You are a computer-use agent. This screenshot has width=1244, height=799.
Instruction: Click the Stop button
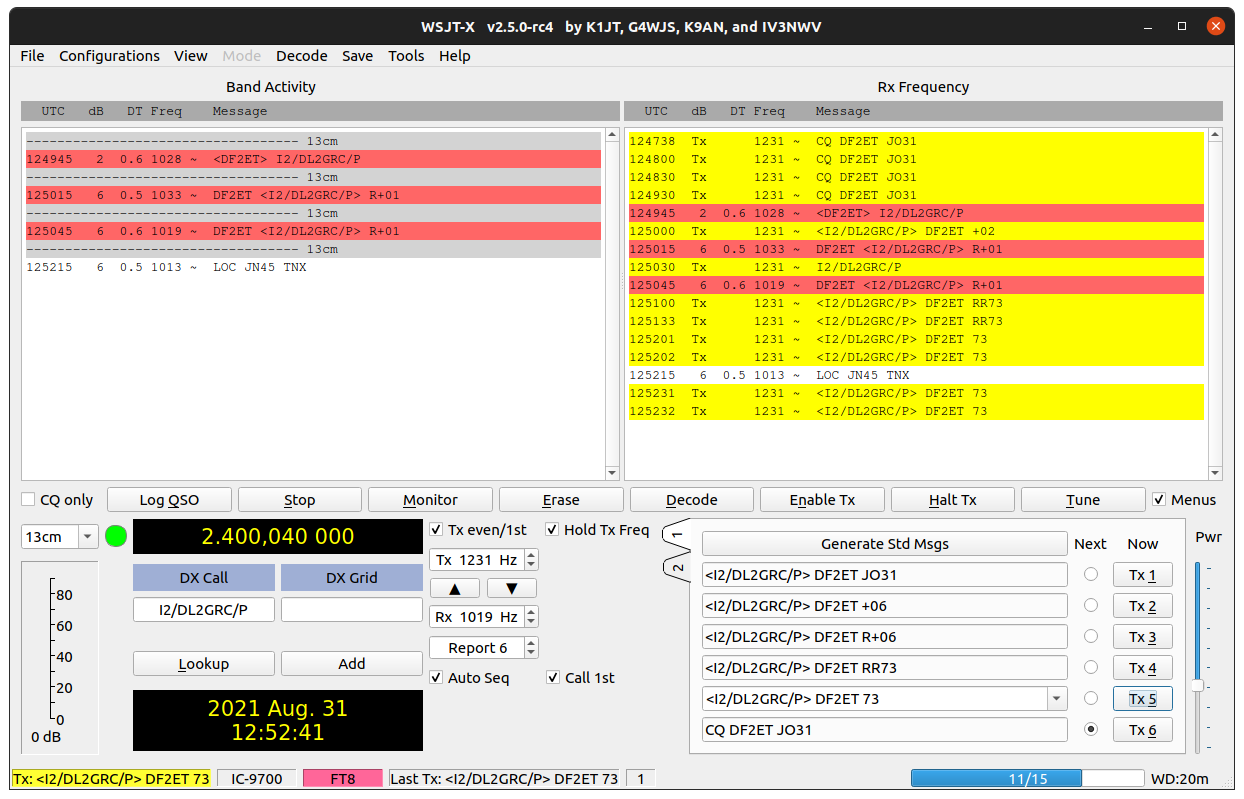pyautogui.click(x=300, y=500)
